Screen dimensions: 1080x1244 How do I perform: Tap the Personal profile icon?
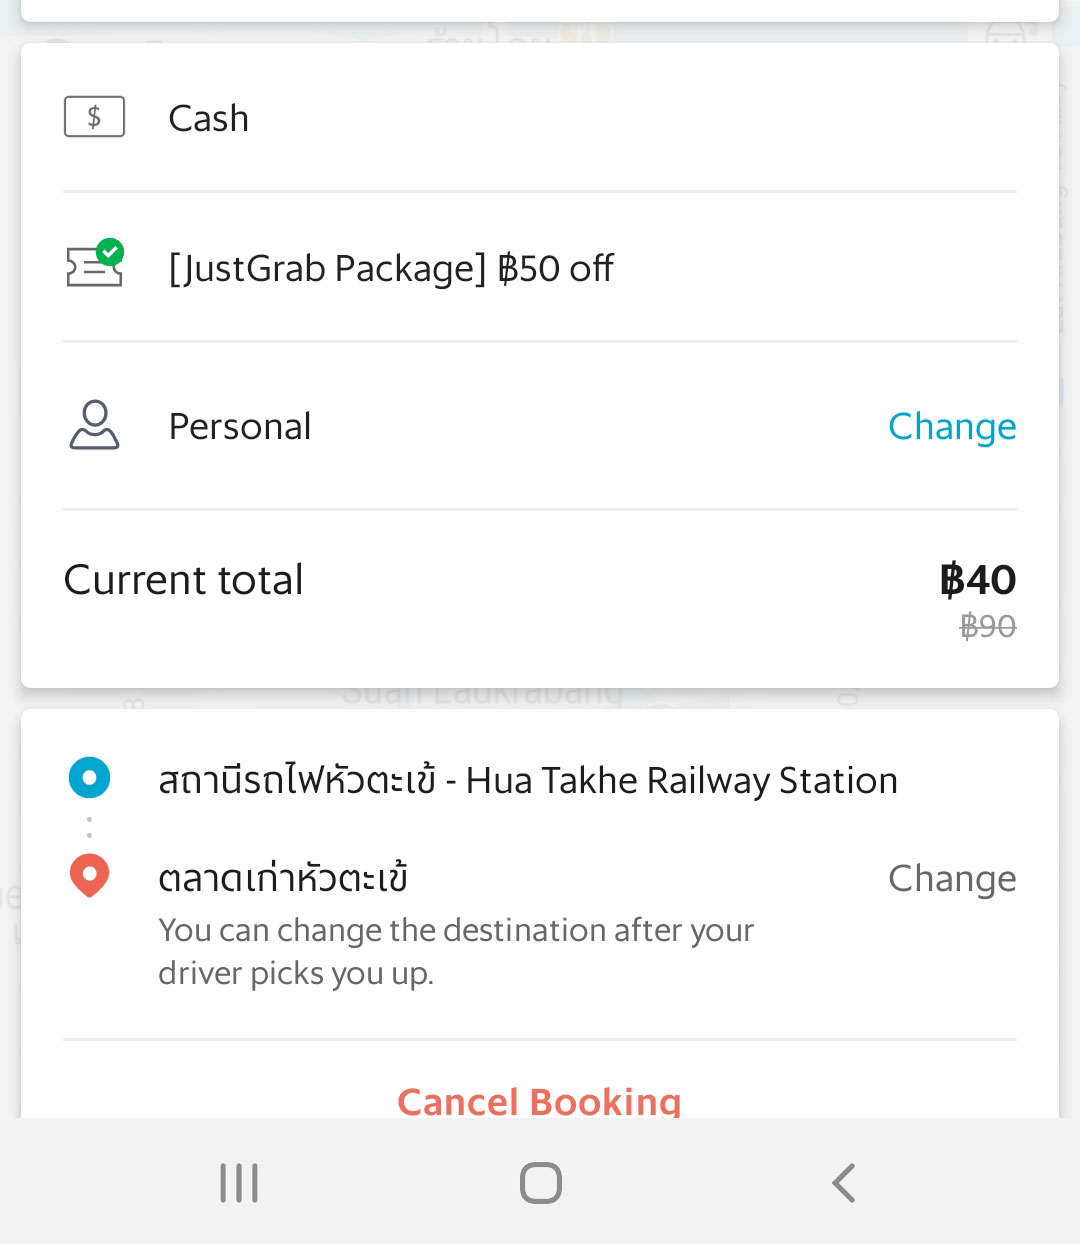click(x=94, y=425)
